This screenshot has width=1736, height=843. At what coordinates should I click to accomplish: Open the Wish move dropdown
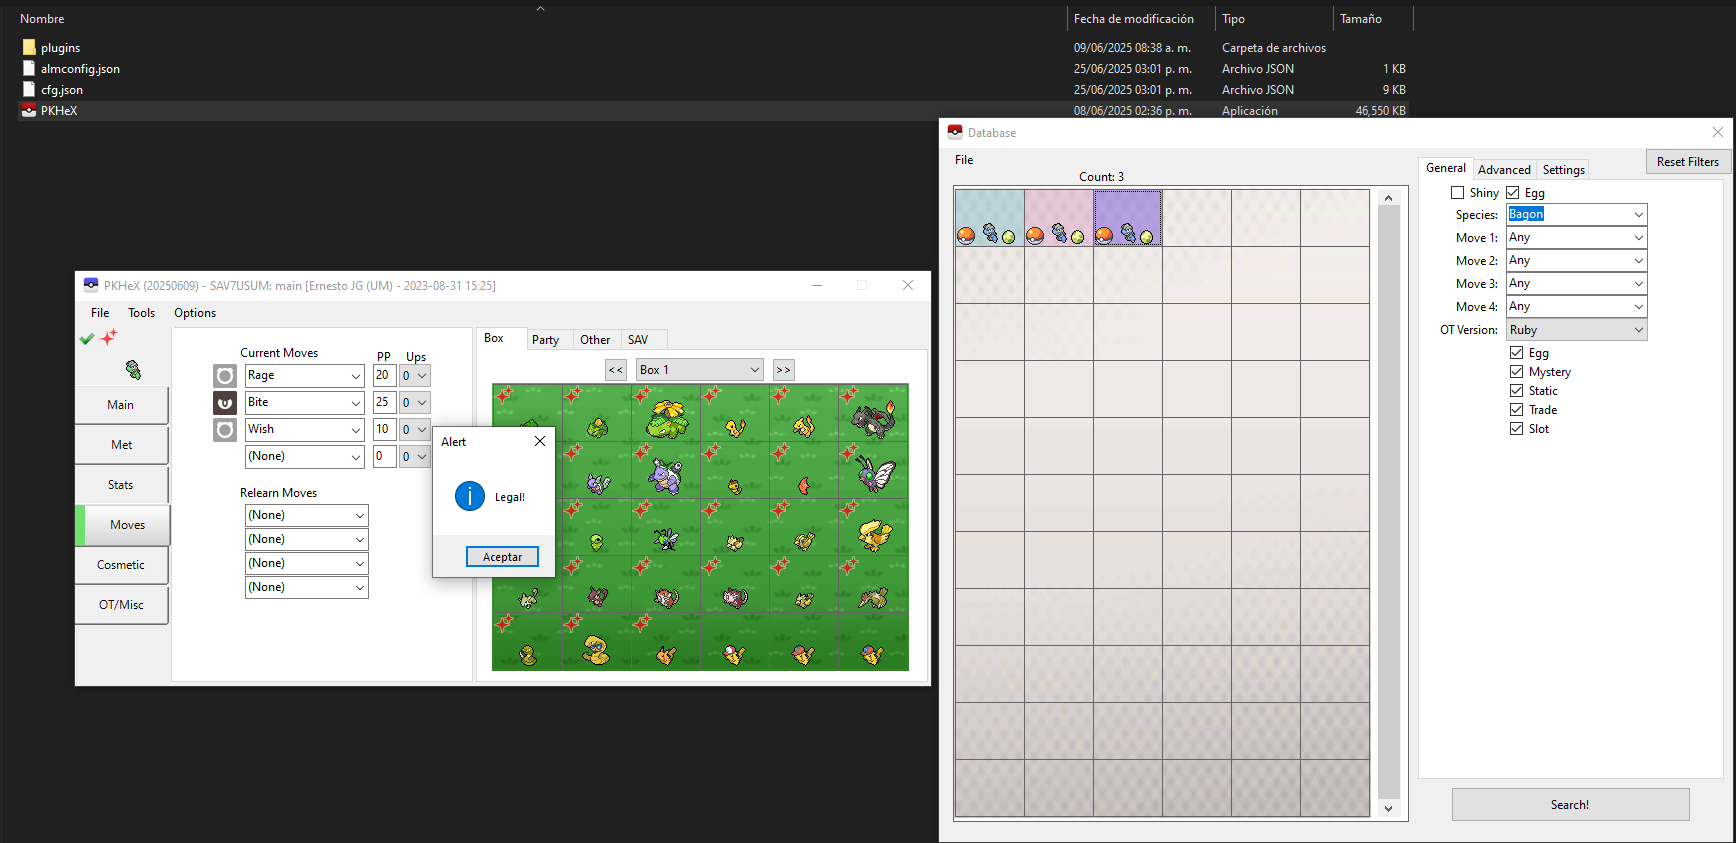[304, 430]
